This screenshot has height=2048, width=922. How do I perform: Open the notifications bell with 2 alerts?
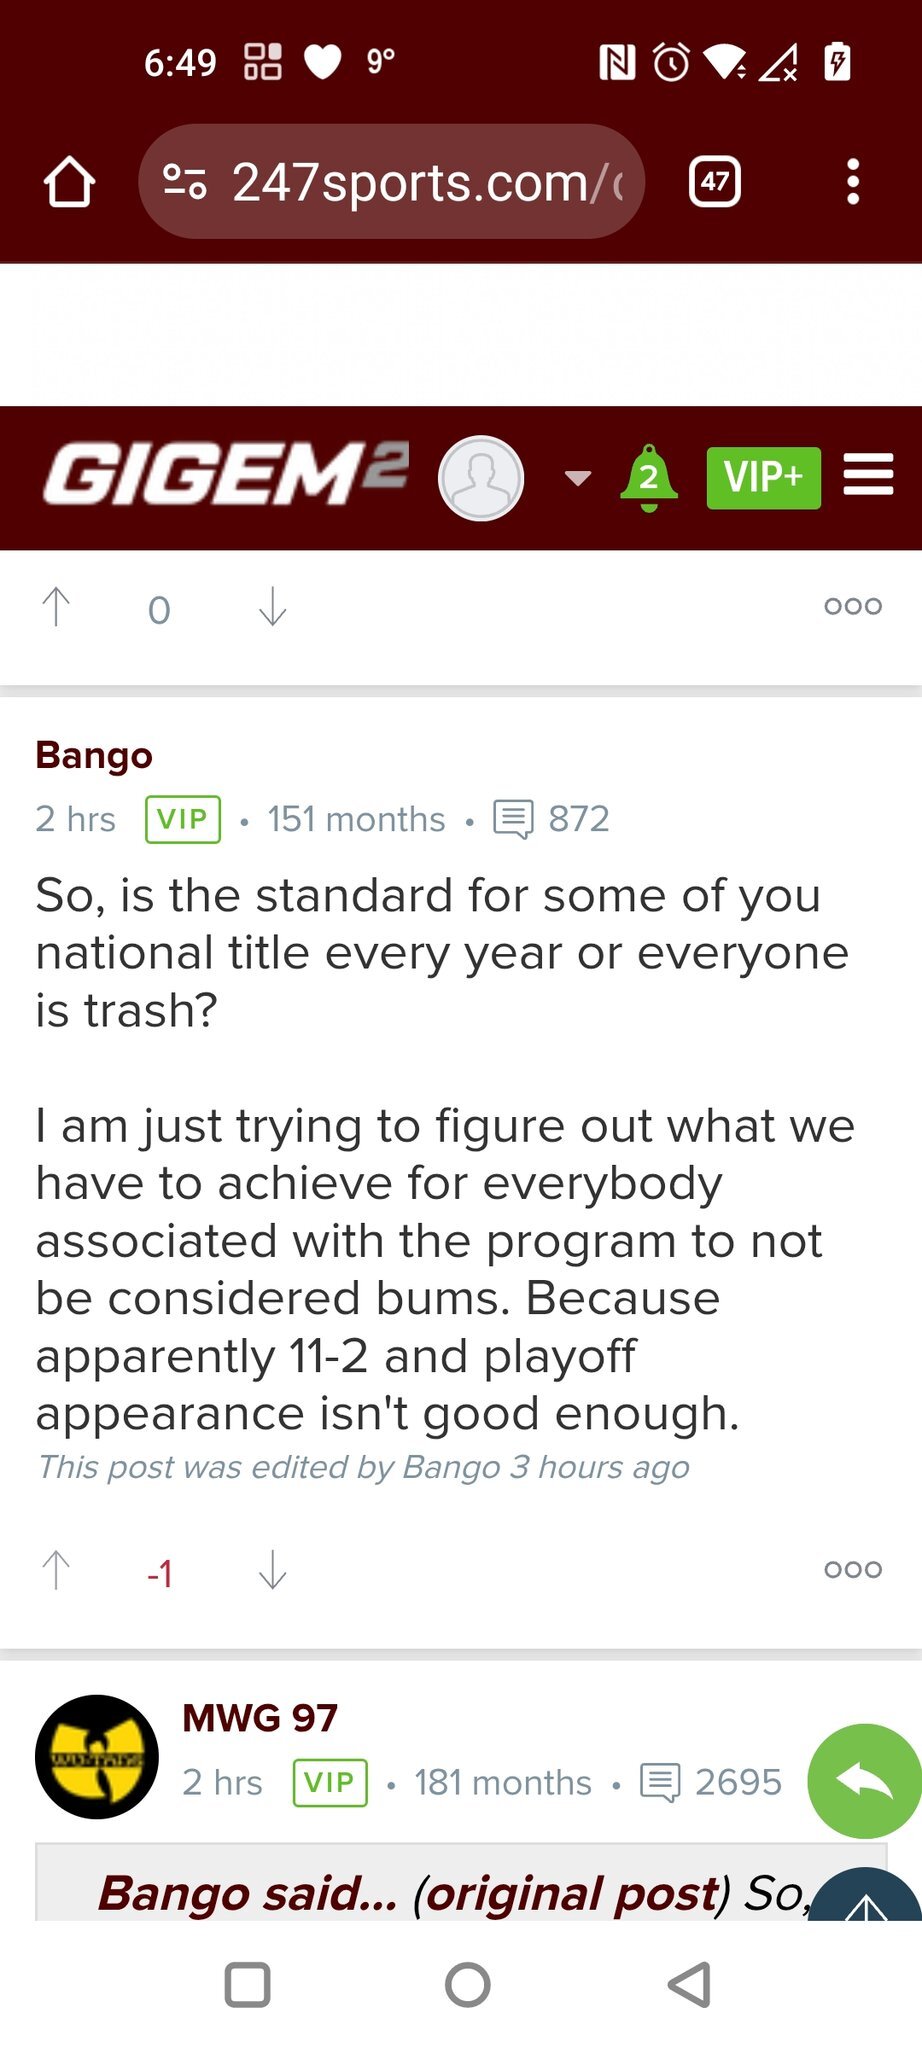(649, 477)
